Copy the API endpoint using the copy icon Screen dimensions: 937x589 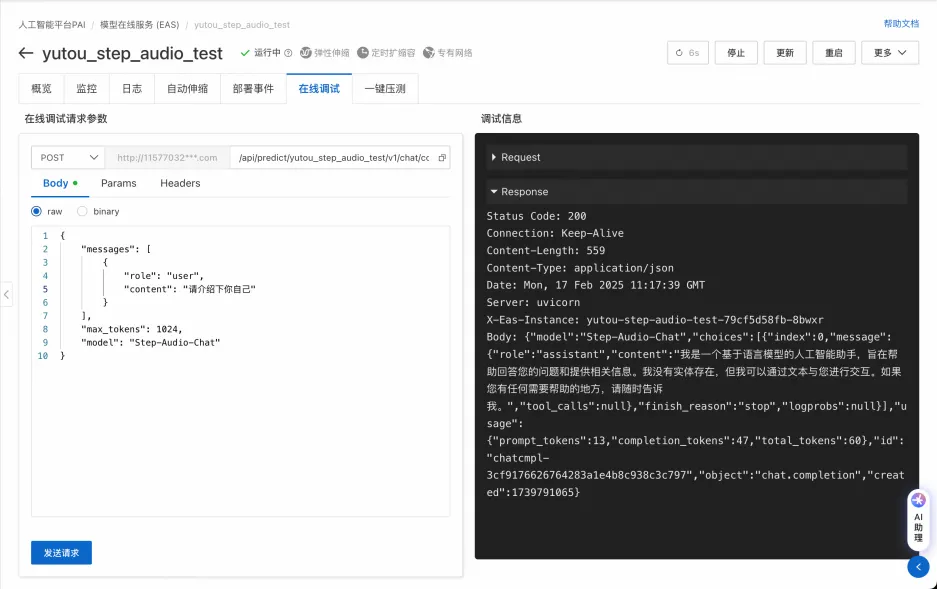[x=441, y=157]
